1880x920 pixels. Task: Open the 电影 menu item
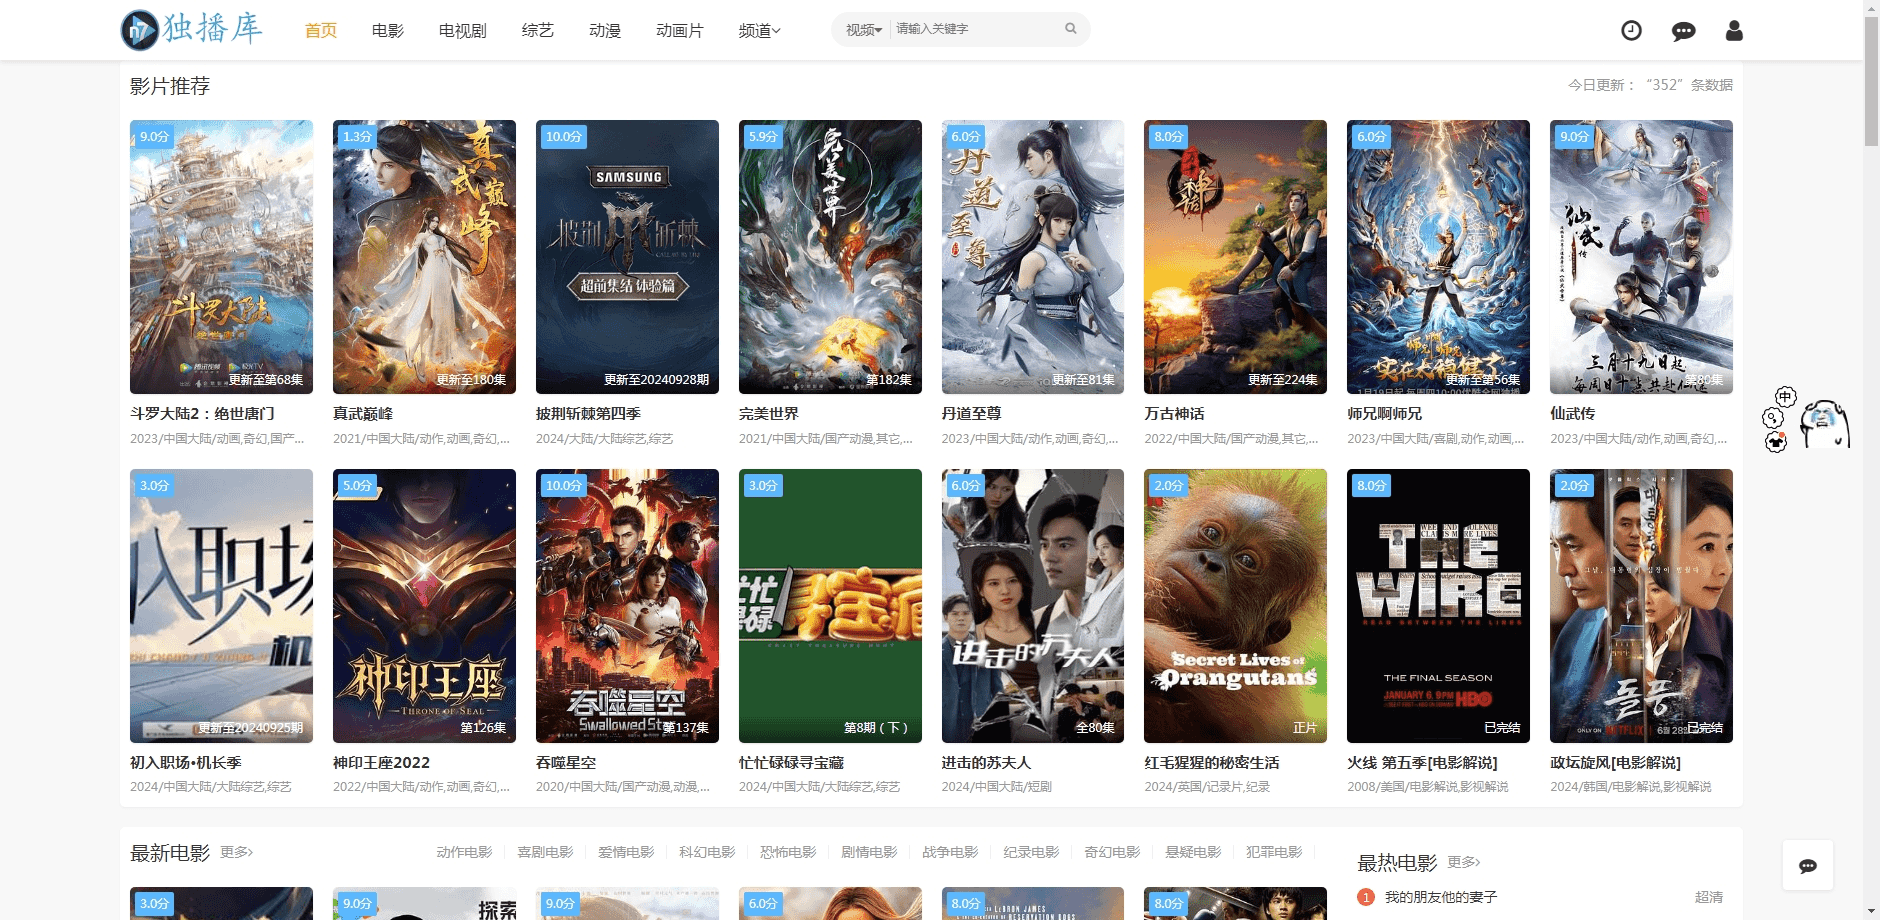[x=388, y=31]
